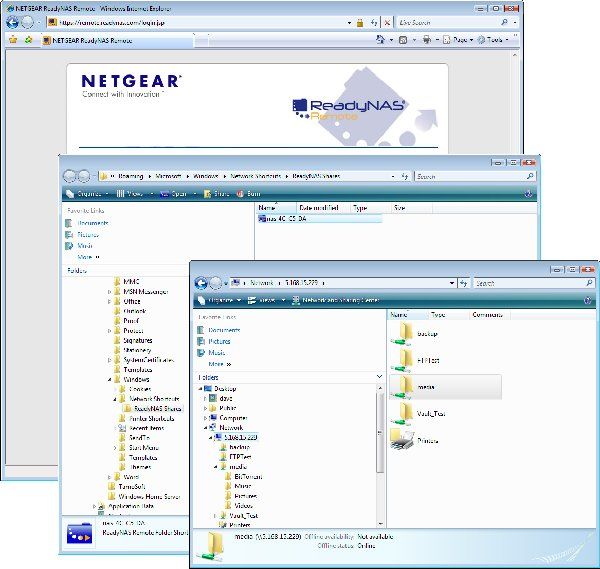
Task: Click the Internet Explorer address URL field
Action: pos(197,23)
